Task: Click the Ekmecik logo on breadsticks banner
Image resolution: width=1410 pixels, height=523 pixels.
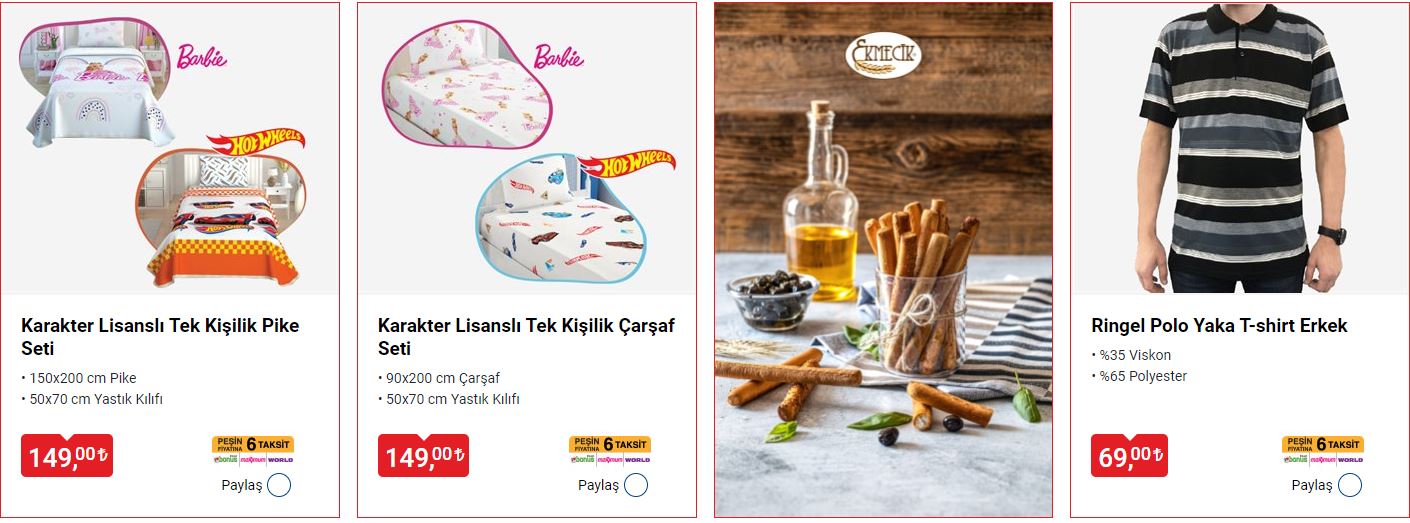Action: point(882,57)
